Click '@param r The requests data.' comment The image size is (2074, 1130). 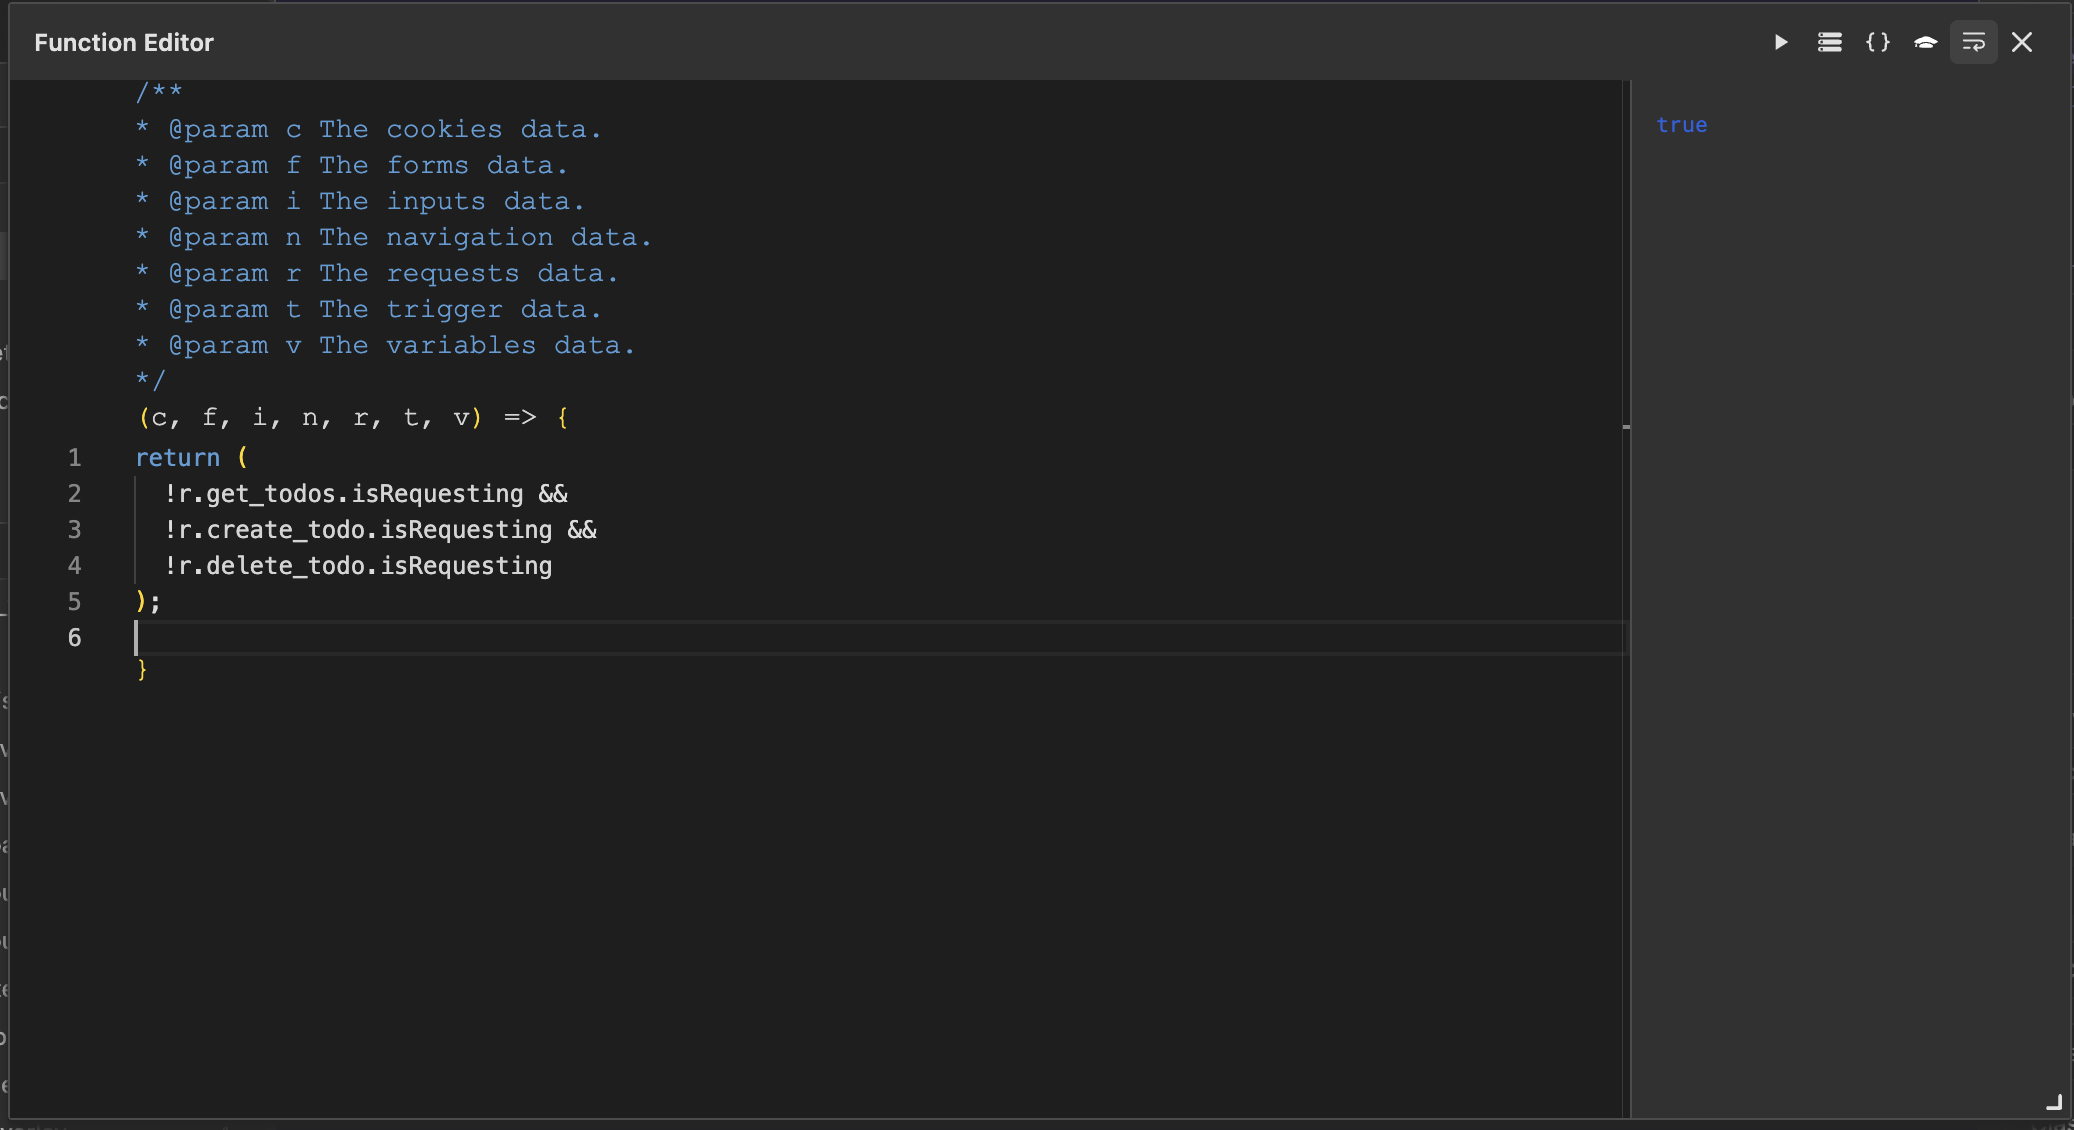(x=393, y=274)
